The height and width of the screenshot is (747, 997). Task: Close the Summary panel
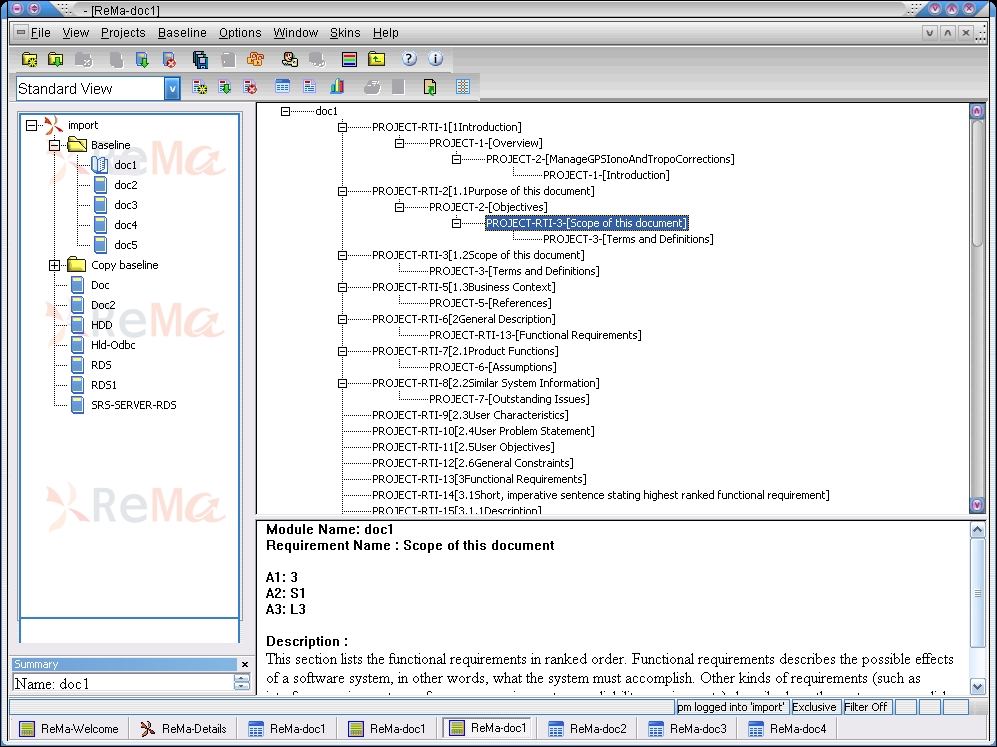pyautogui.click(x=245, y=664)
